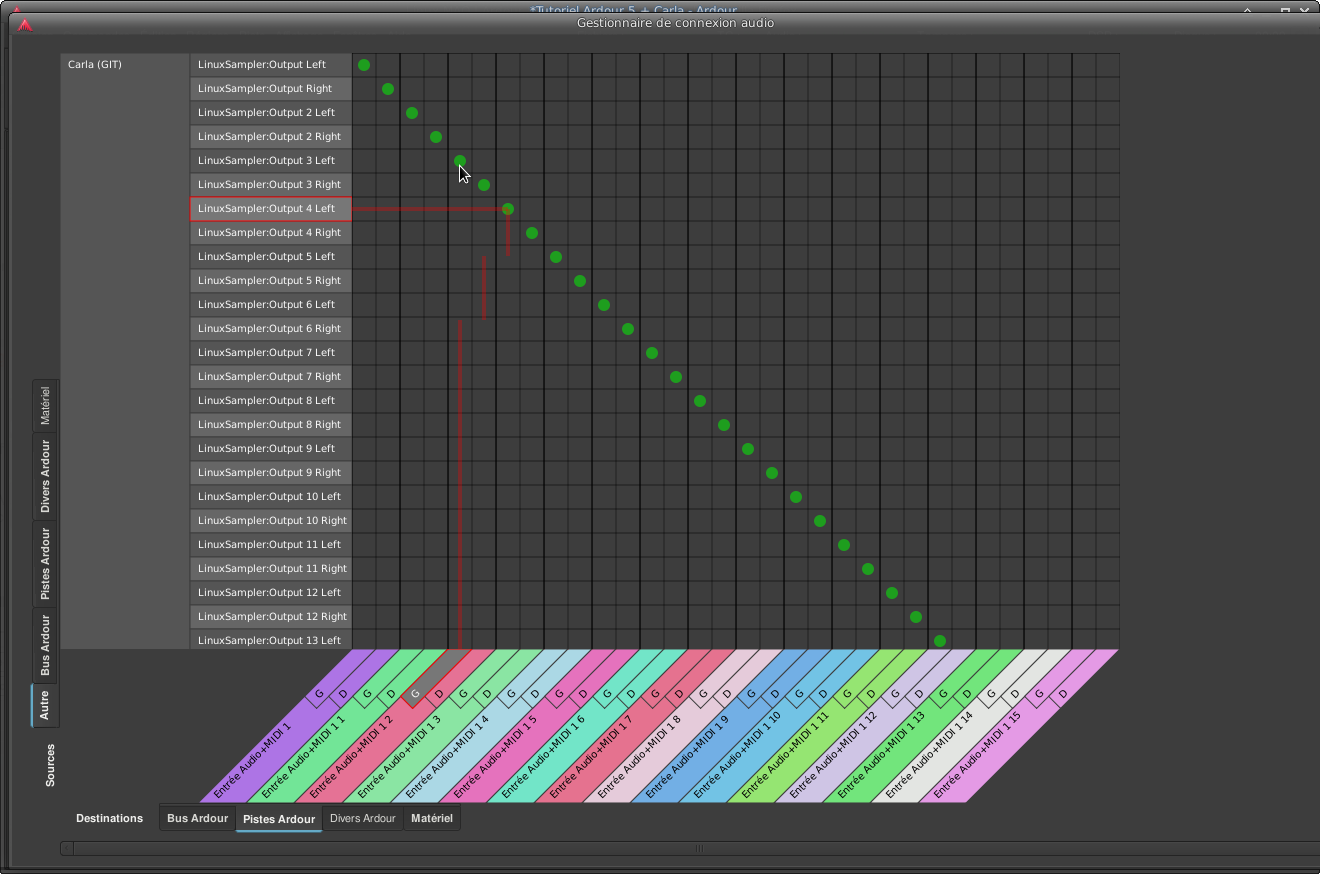
Task: Toggle the connection dot on Output Right row
Action: [x=388, y=89]
